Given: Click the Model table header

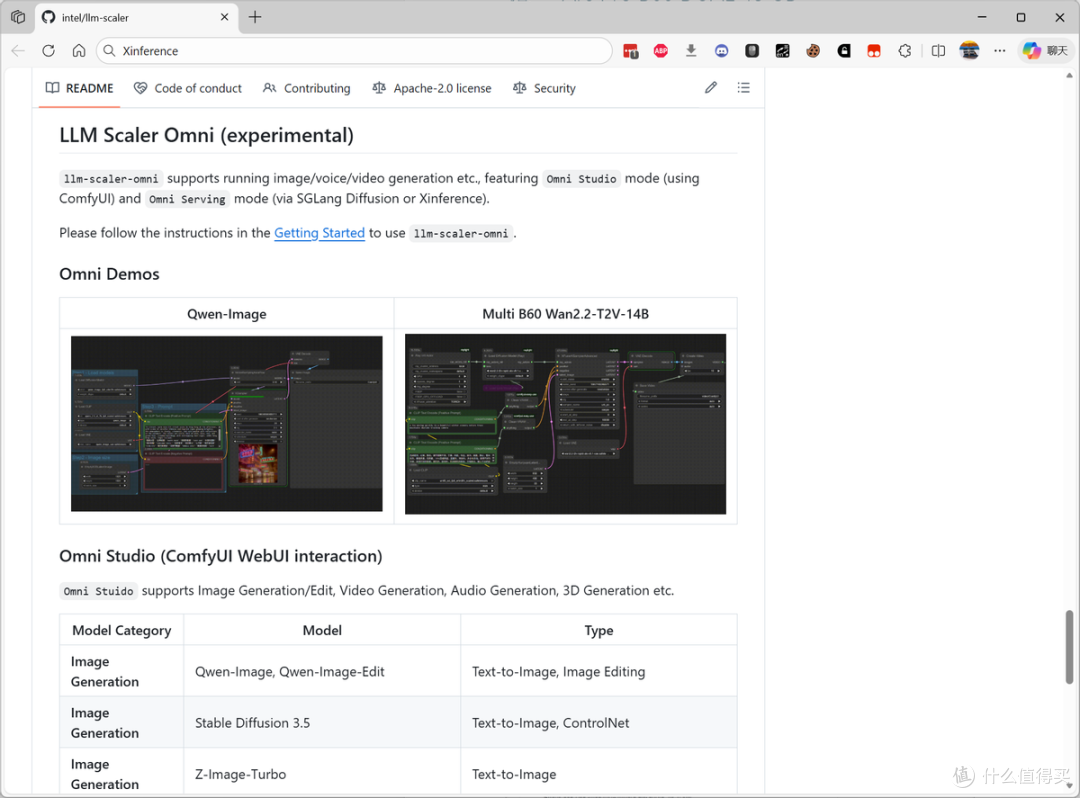Looking at the screenshot, I should 322,630.
